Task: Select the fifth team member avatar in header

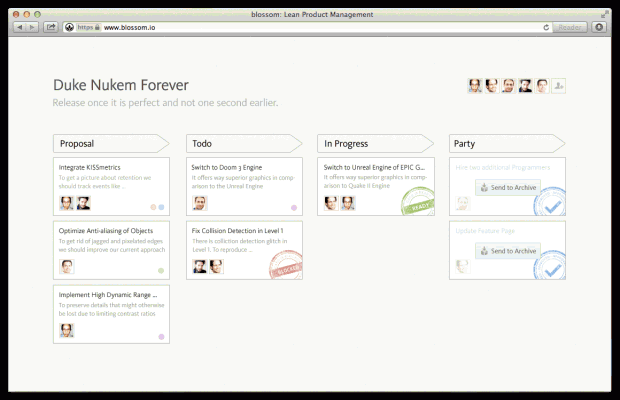Action: (542, 86)
